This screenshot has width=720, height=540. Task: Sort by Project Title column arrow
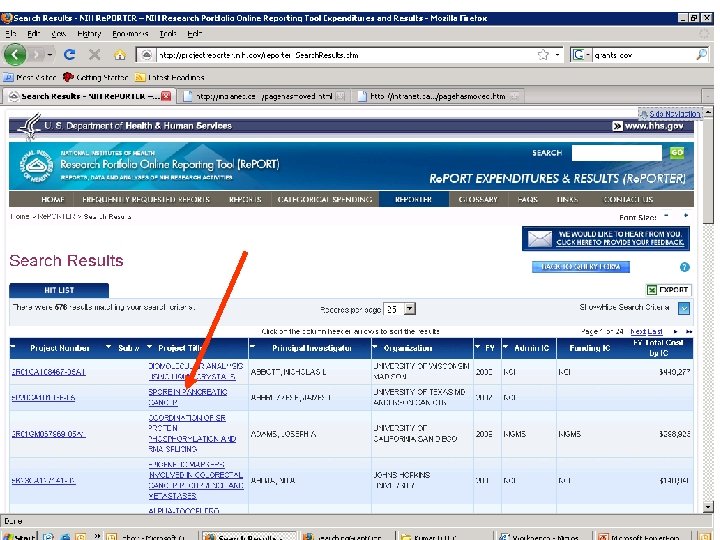[149, 347]
